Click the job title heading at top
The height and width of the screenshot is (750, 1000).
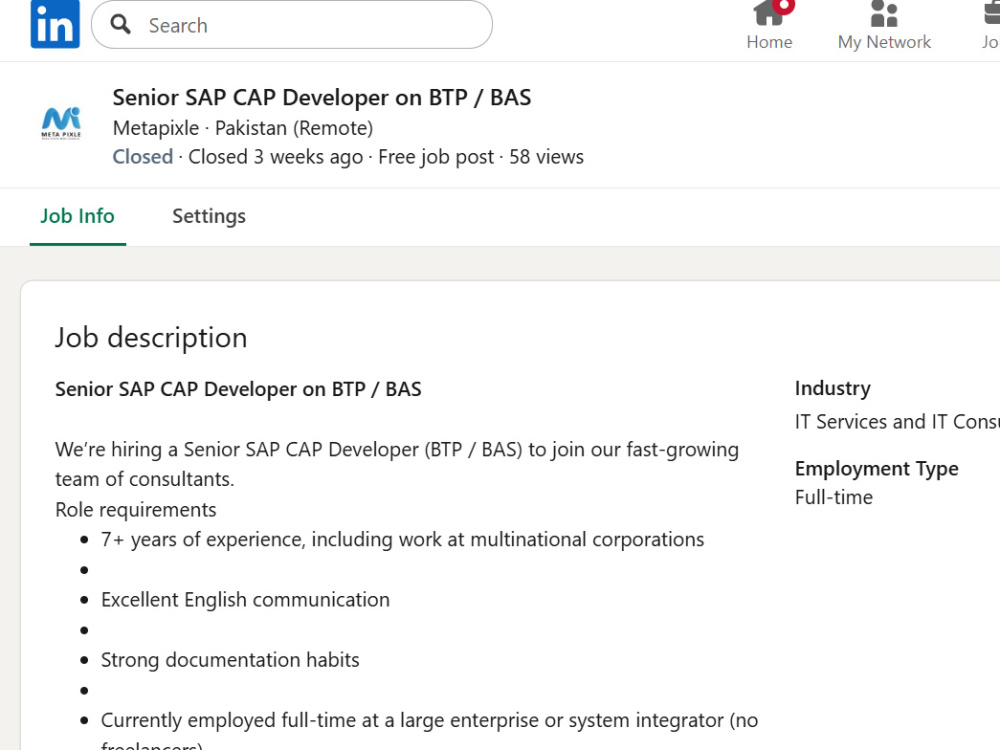321,98
